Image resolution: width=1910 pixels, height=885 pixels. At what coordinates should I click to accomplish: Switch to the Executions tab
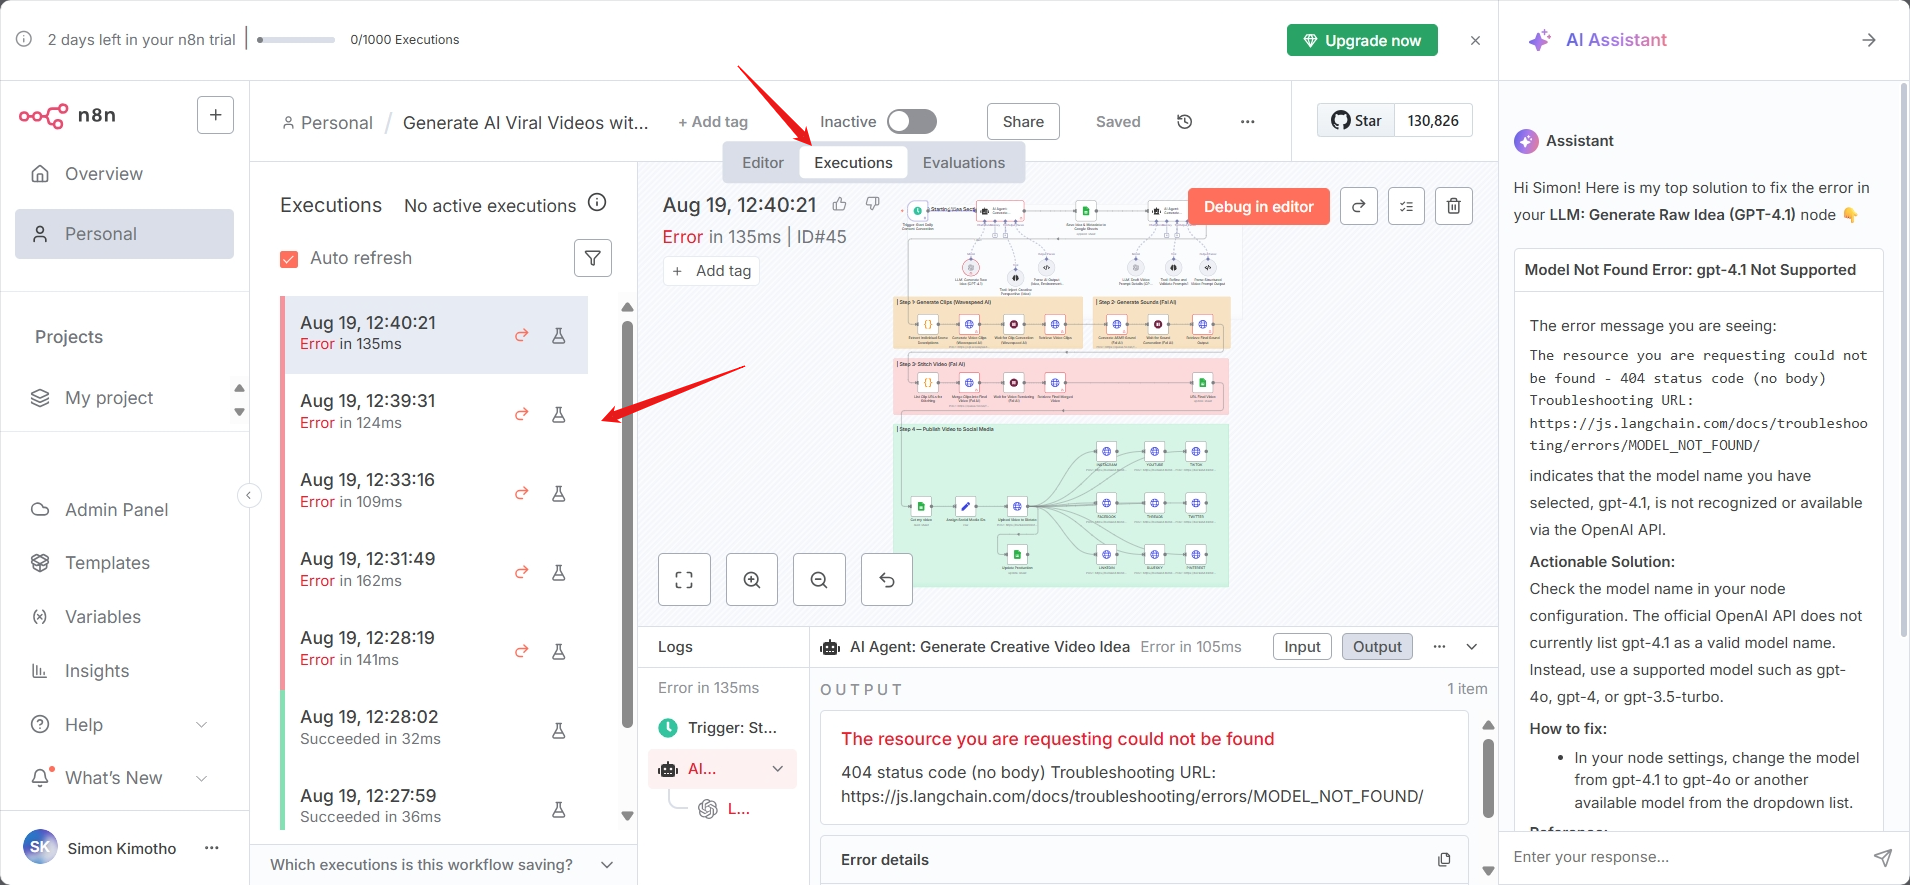(853, 163)
